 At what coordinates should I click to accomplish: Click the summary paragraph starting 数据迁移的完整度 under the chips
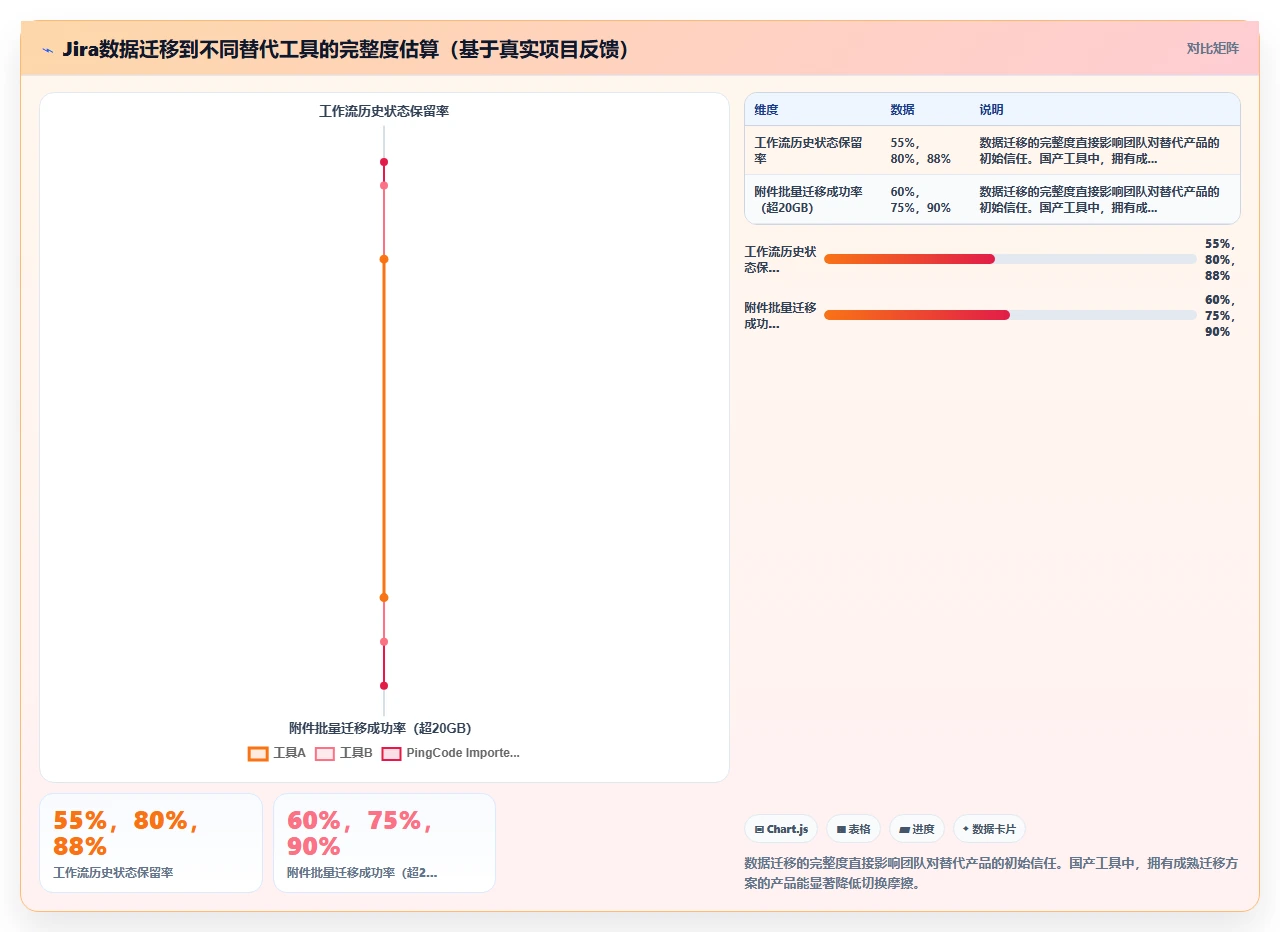click(x=992, y=873)
